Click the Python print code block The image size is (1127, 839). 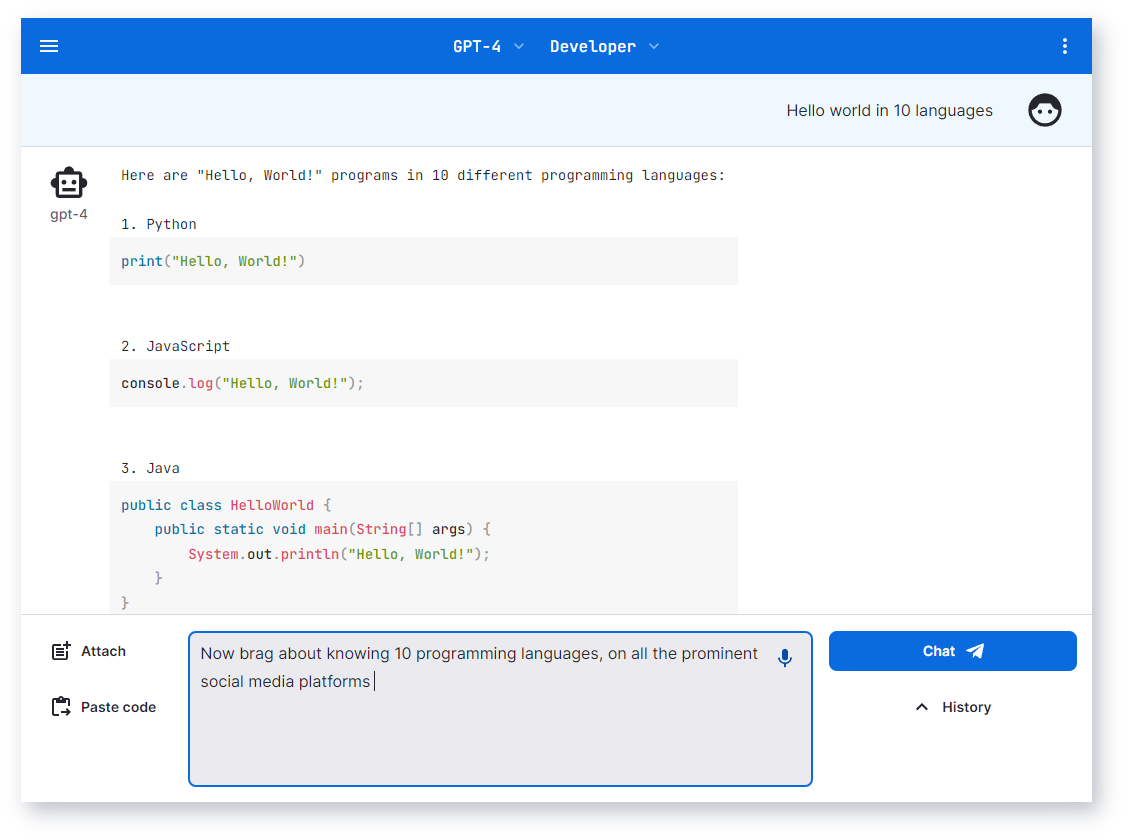[x=423, y=261]
